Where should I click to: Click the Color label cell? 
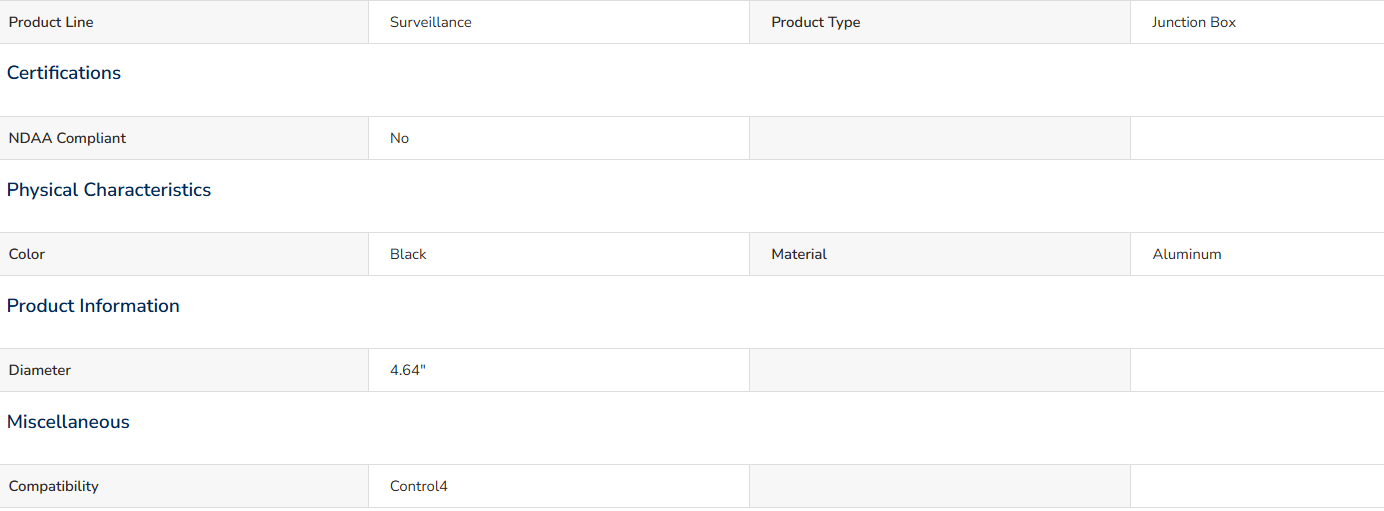tap(184, 254)
